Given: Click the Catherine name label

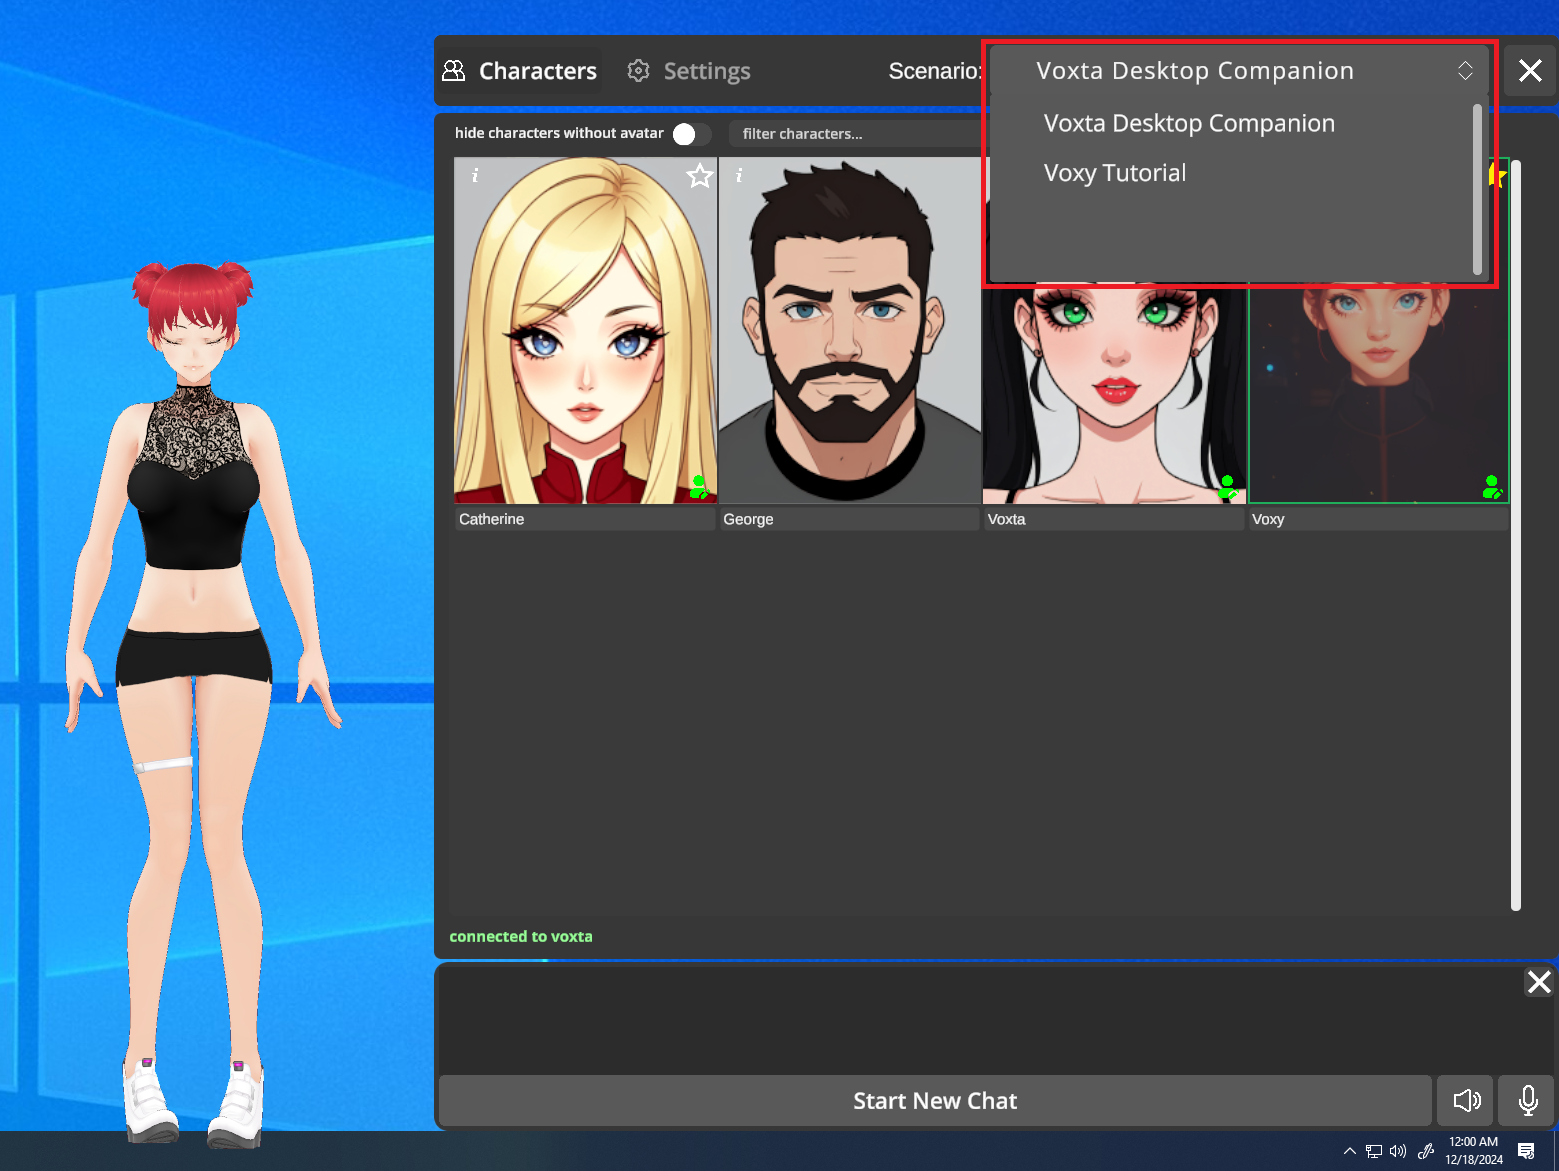Looking at the screenshot, I should 585,519.
